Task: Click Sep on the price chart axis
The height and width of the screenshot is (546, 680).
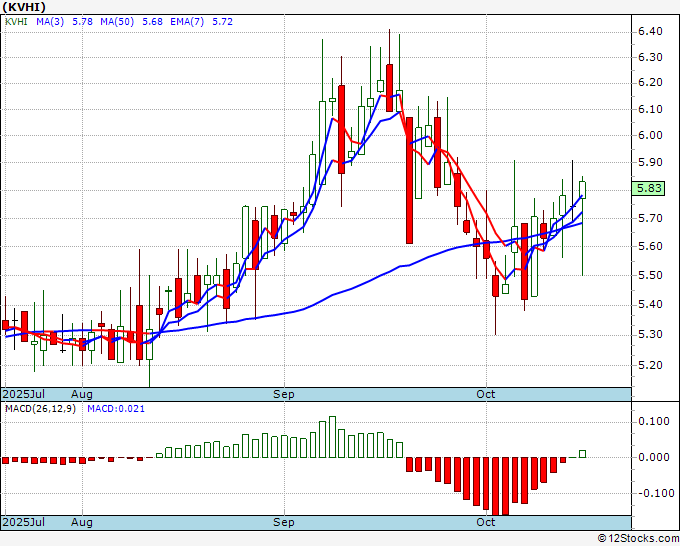Action: coord(284,394)
